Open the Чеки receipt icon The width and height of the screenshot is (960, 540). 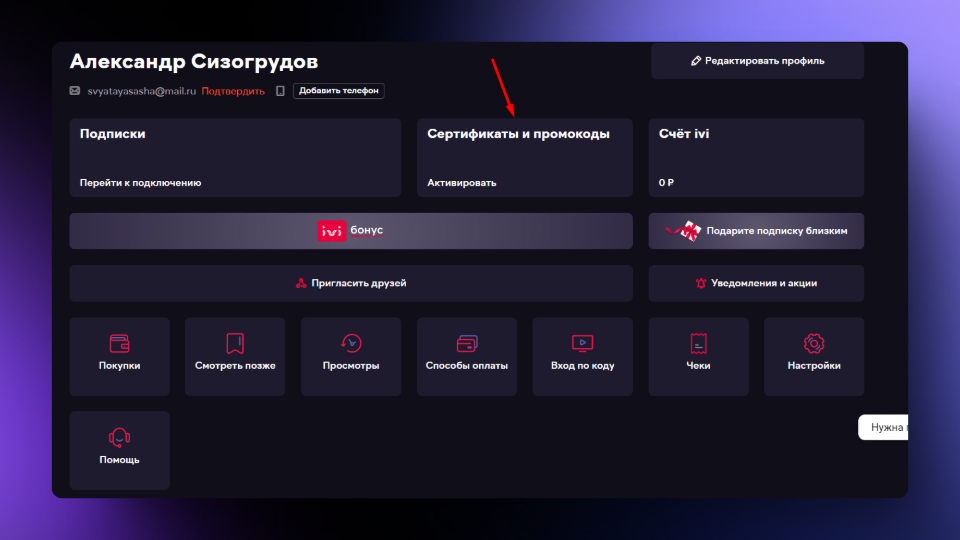(x=698, y=343)
